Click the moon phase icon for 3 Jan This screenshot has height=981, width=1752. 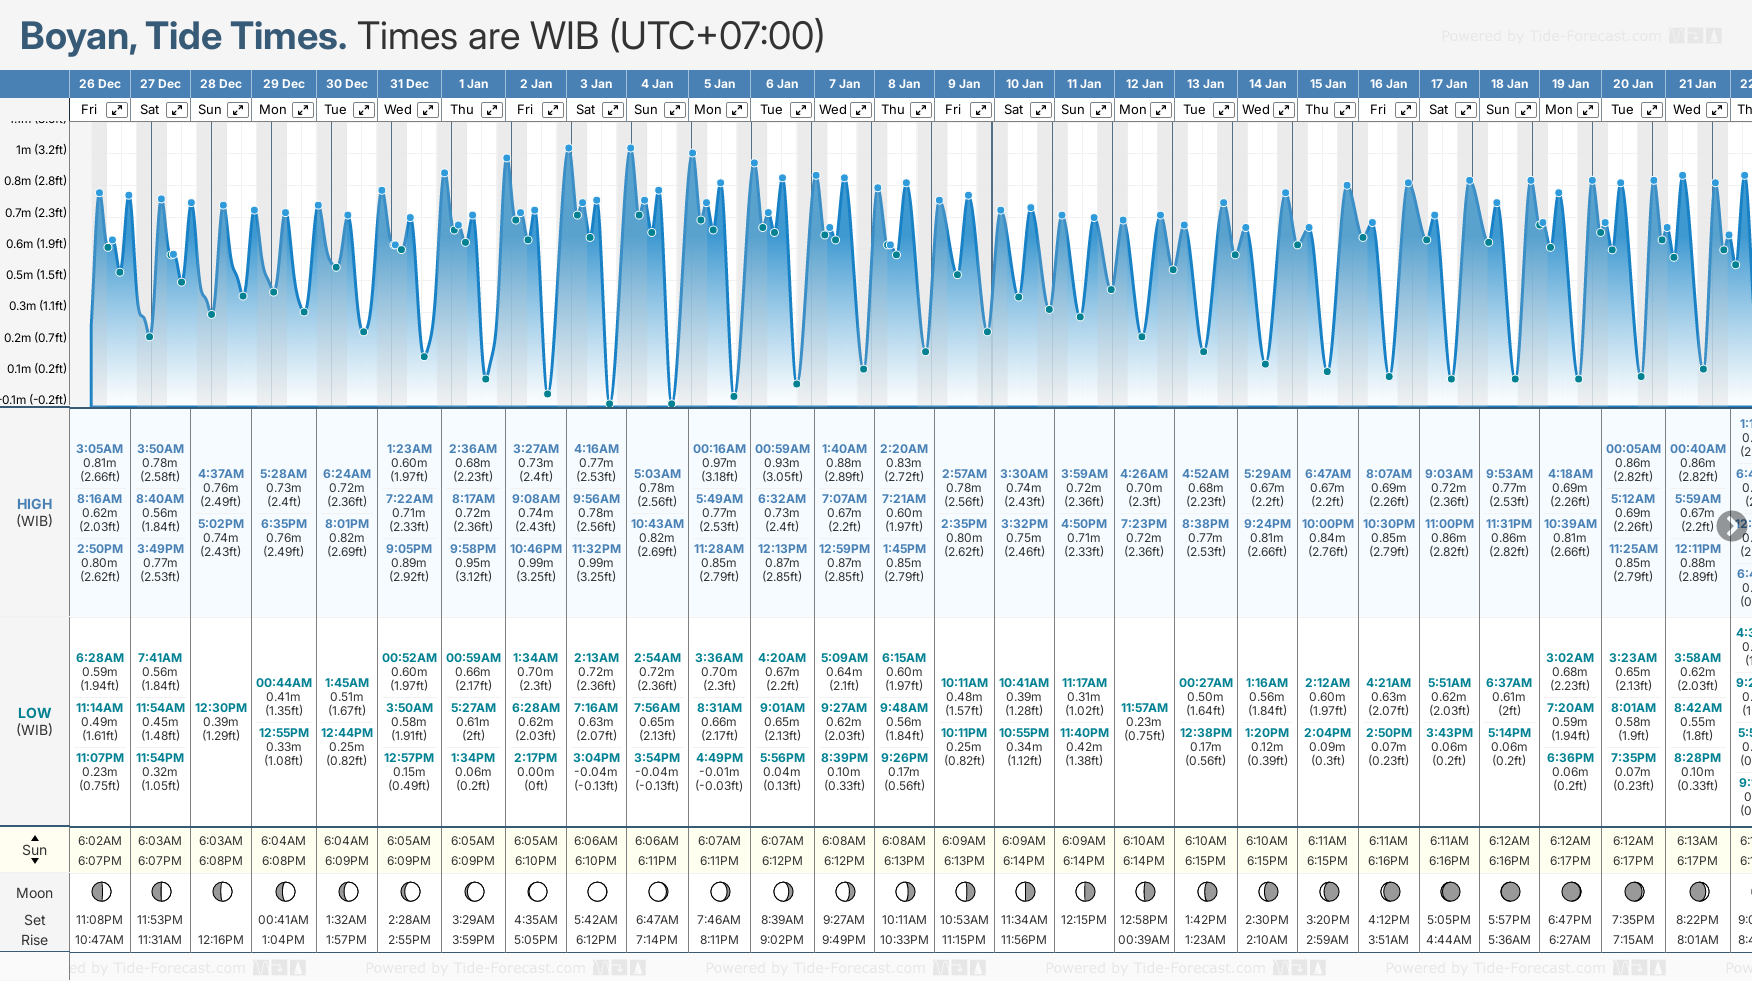[597, 891]
